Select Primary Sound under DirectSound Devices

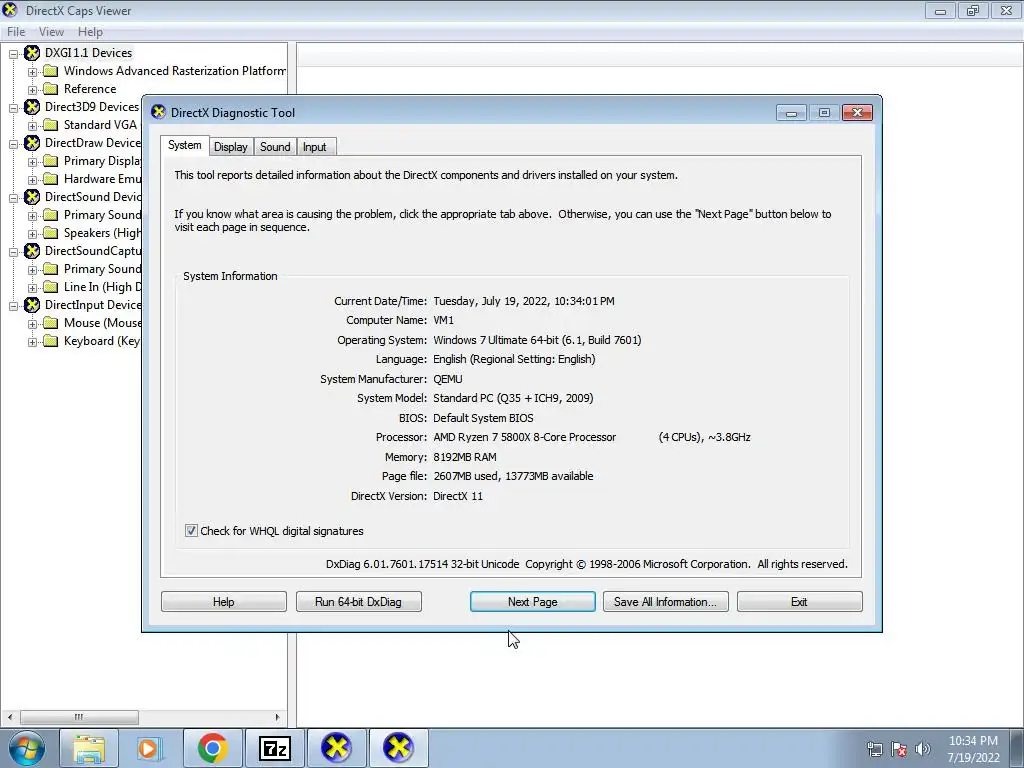(x=102, y=215)
